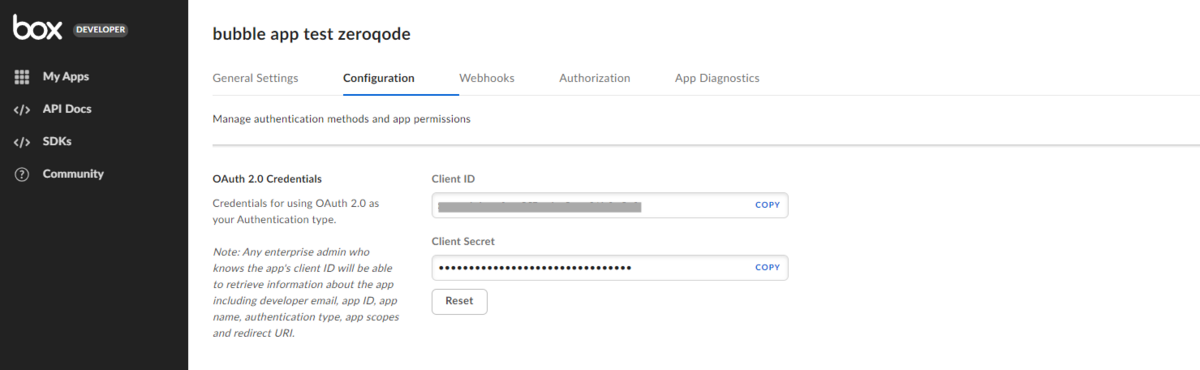Open the Community sidebar link
Image resolution: width=1200 pixels, height=370 pixels.
(73, 174)
